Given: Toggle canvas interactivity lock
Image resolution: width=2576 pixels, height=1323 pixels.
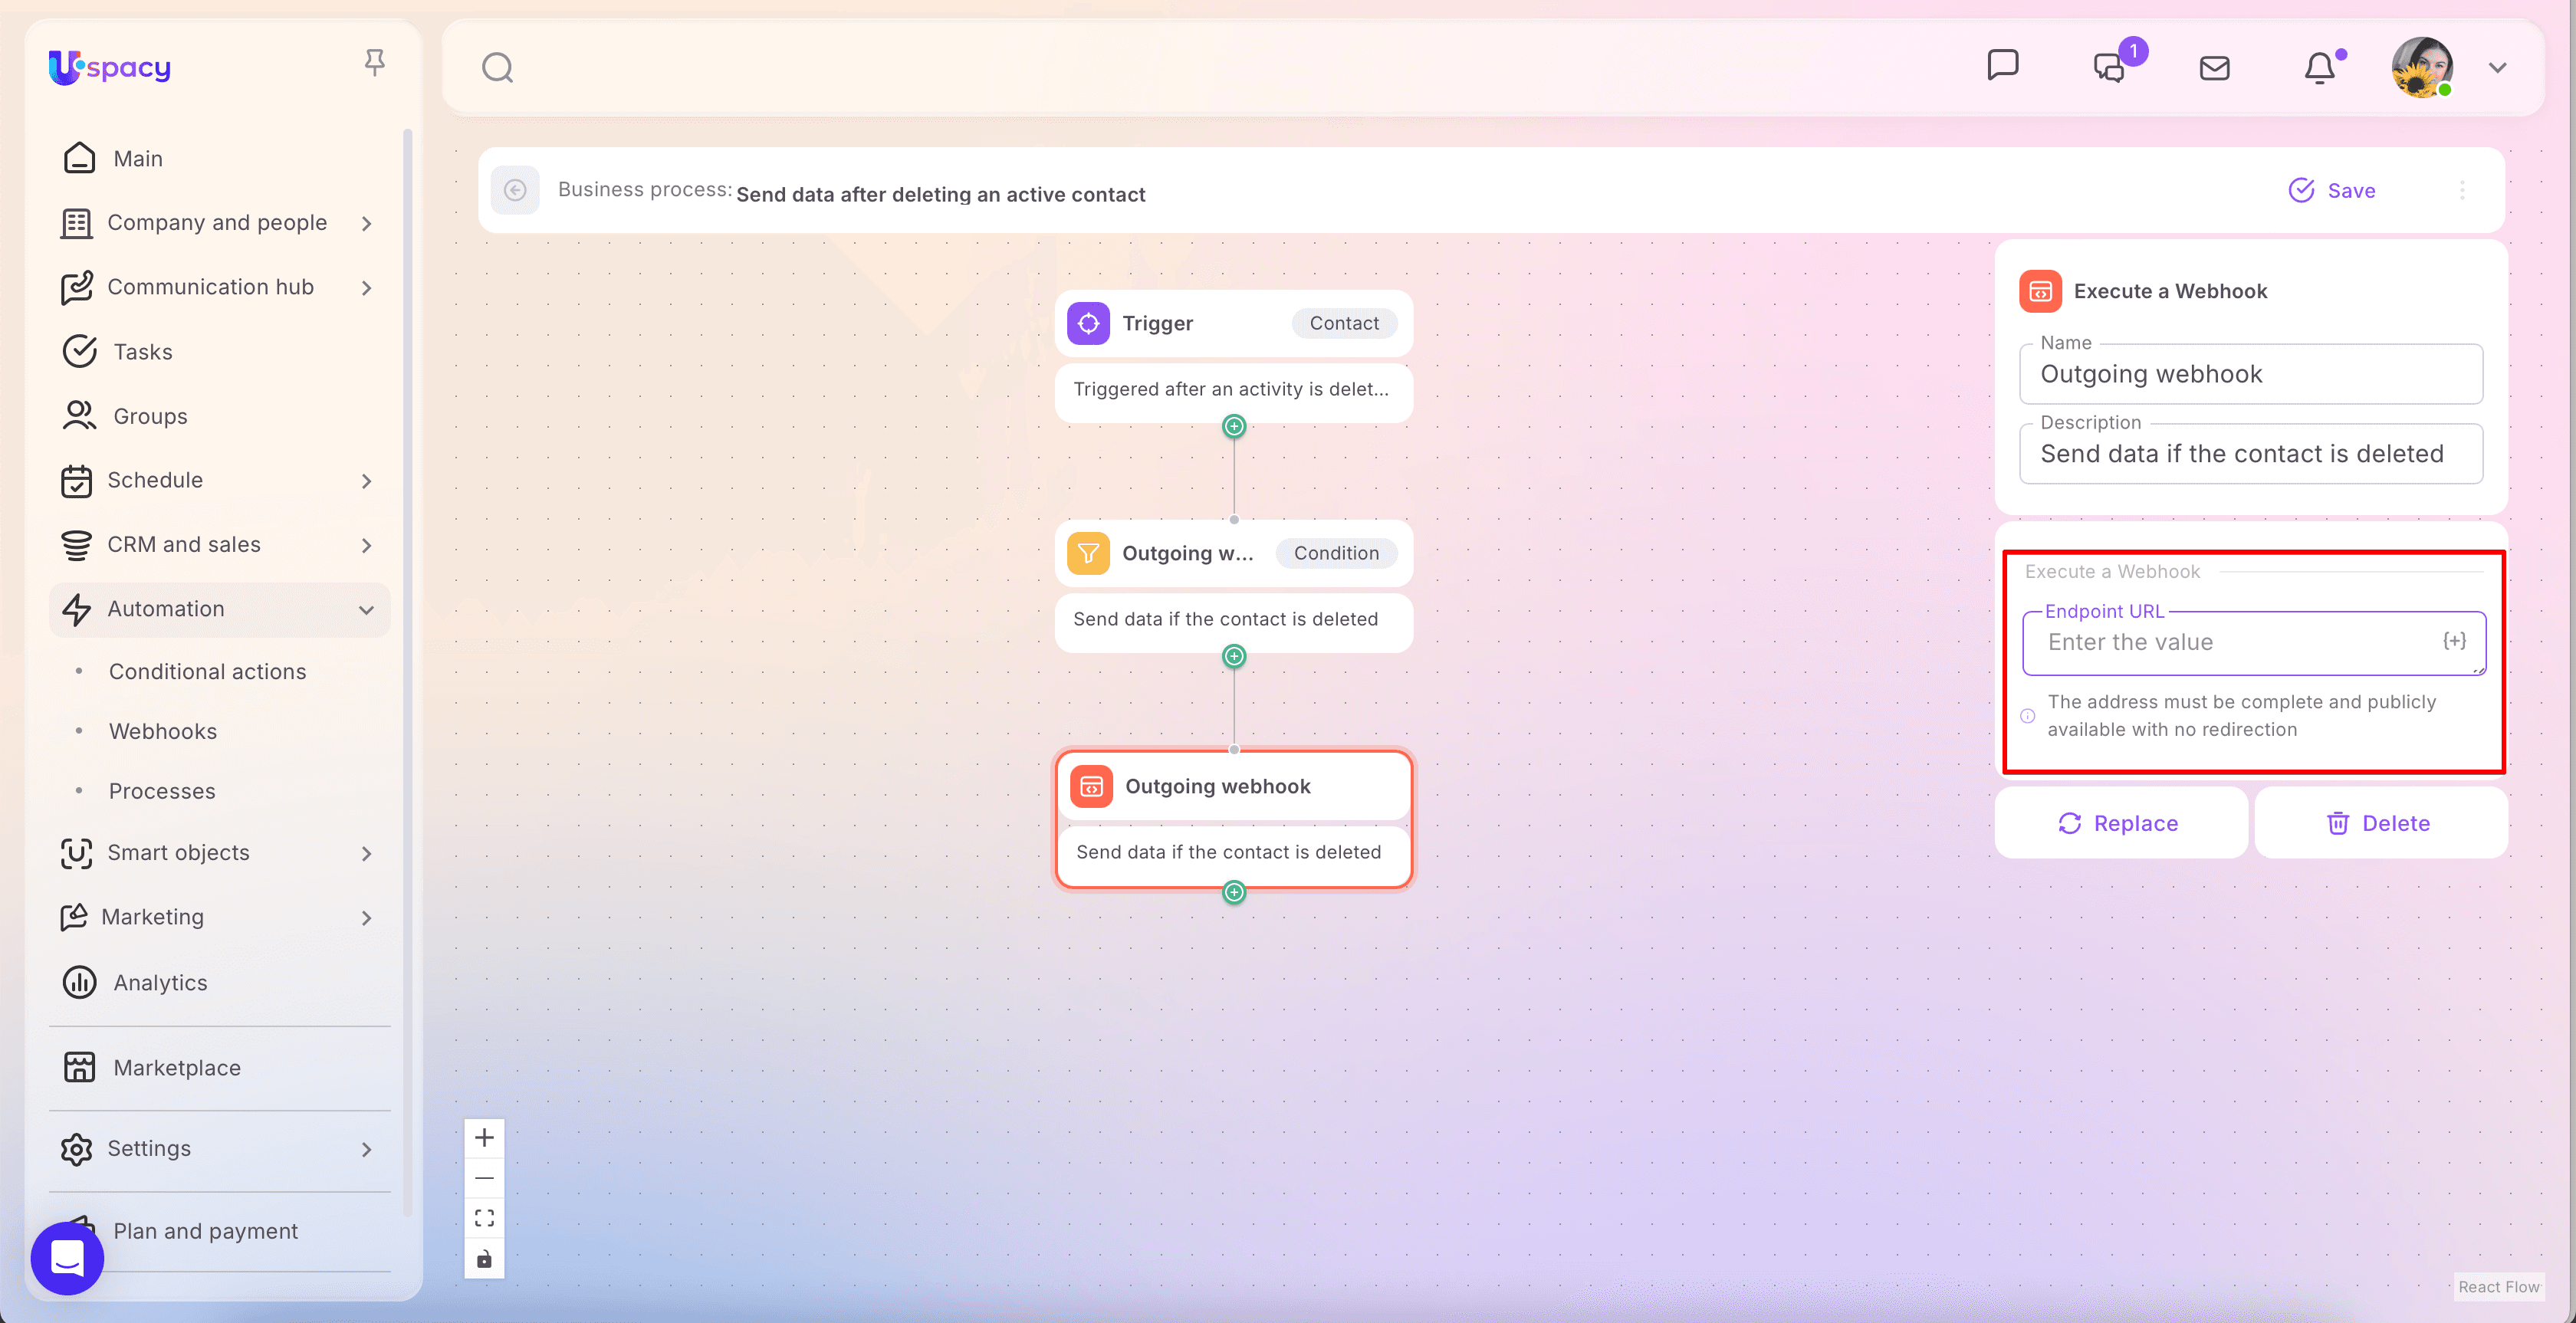Looking at the screenshot, I should 484,1259.
